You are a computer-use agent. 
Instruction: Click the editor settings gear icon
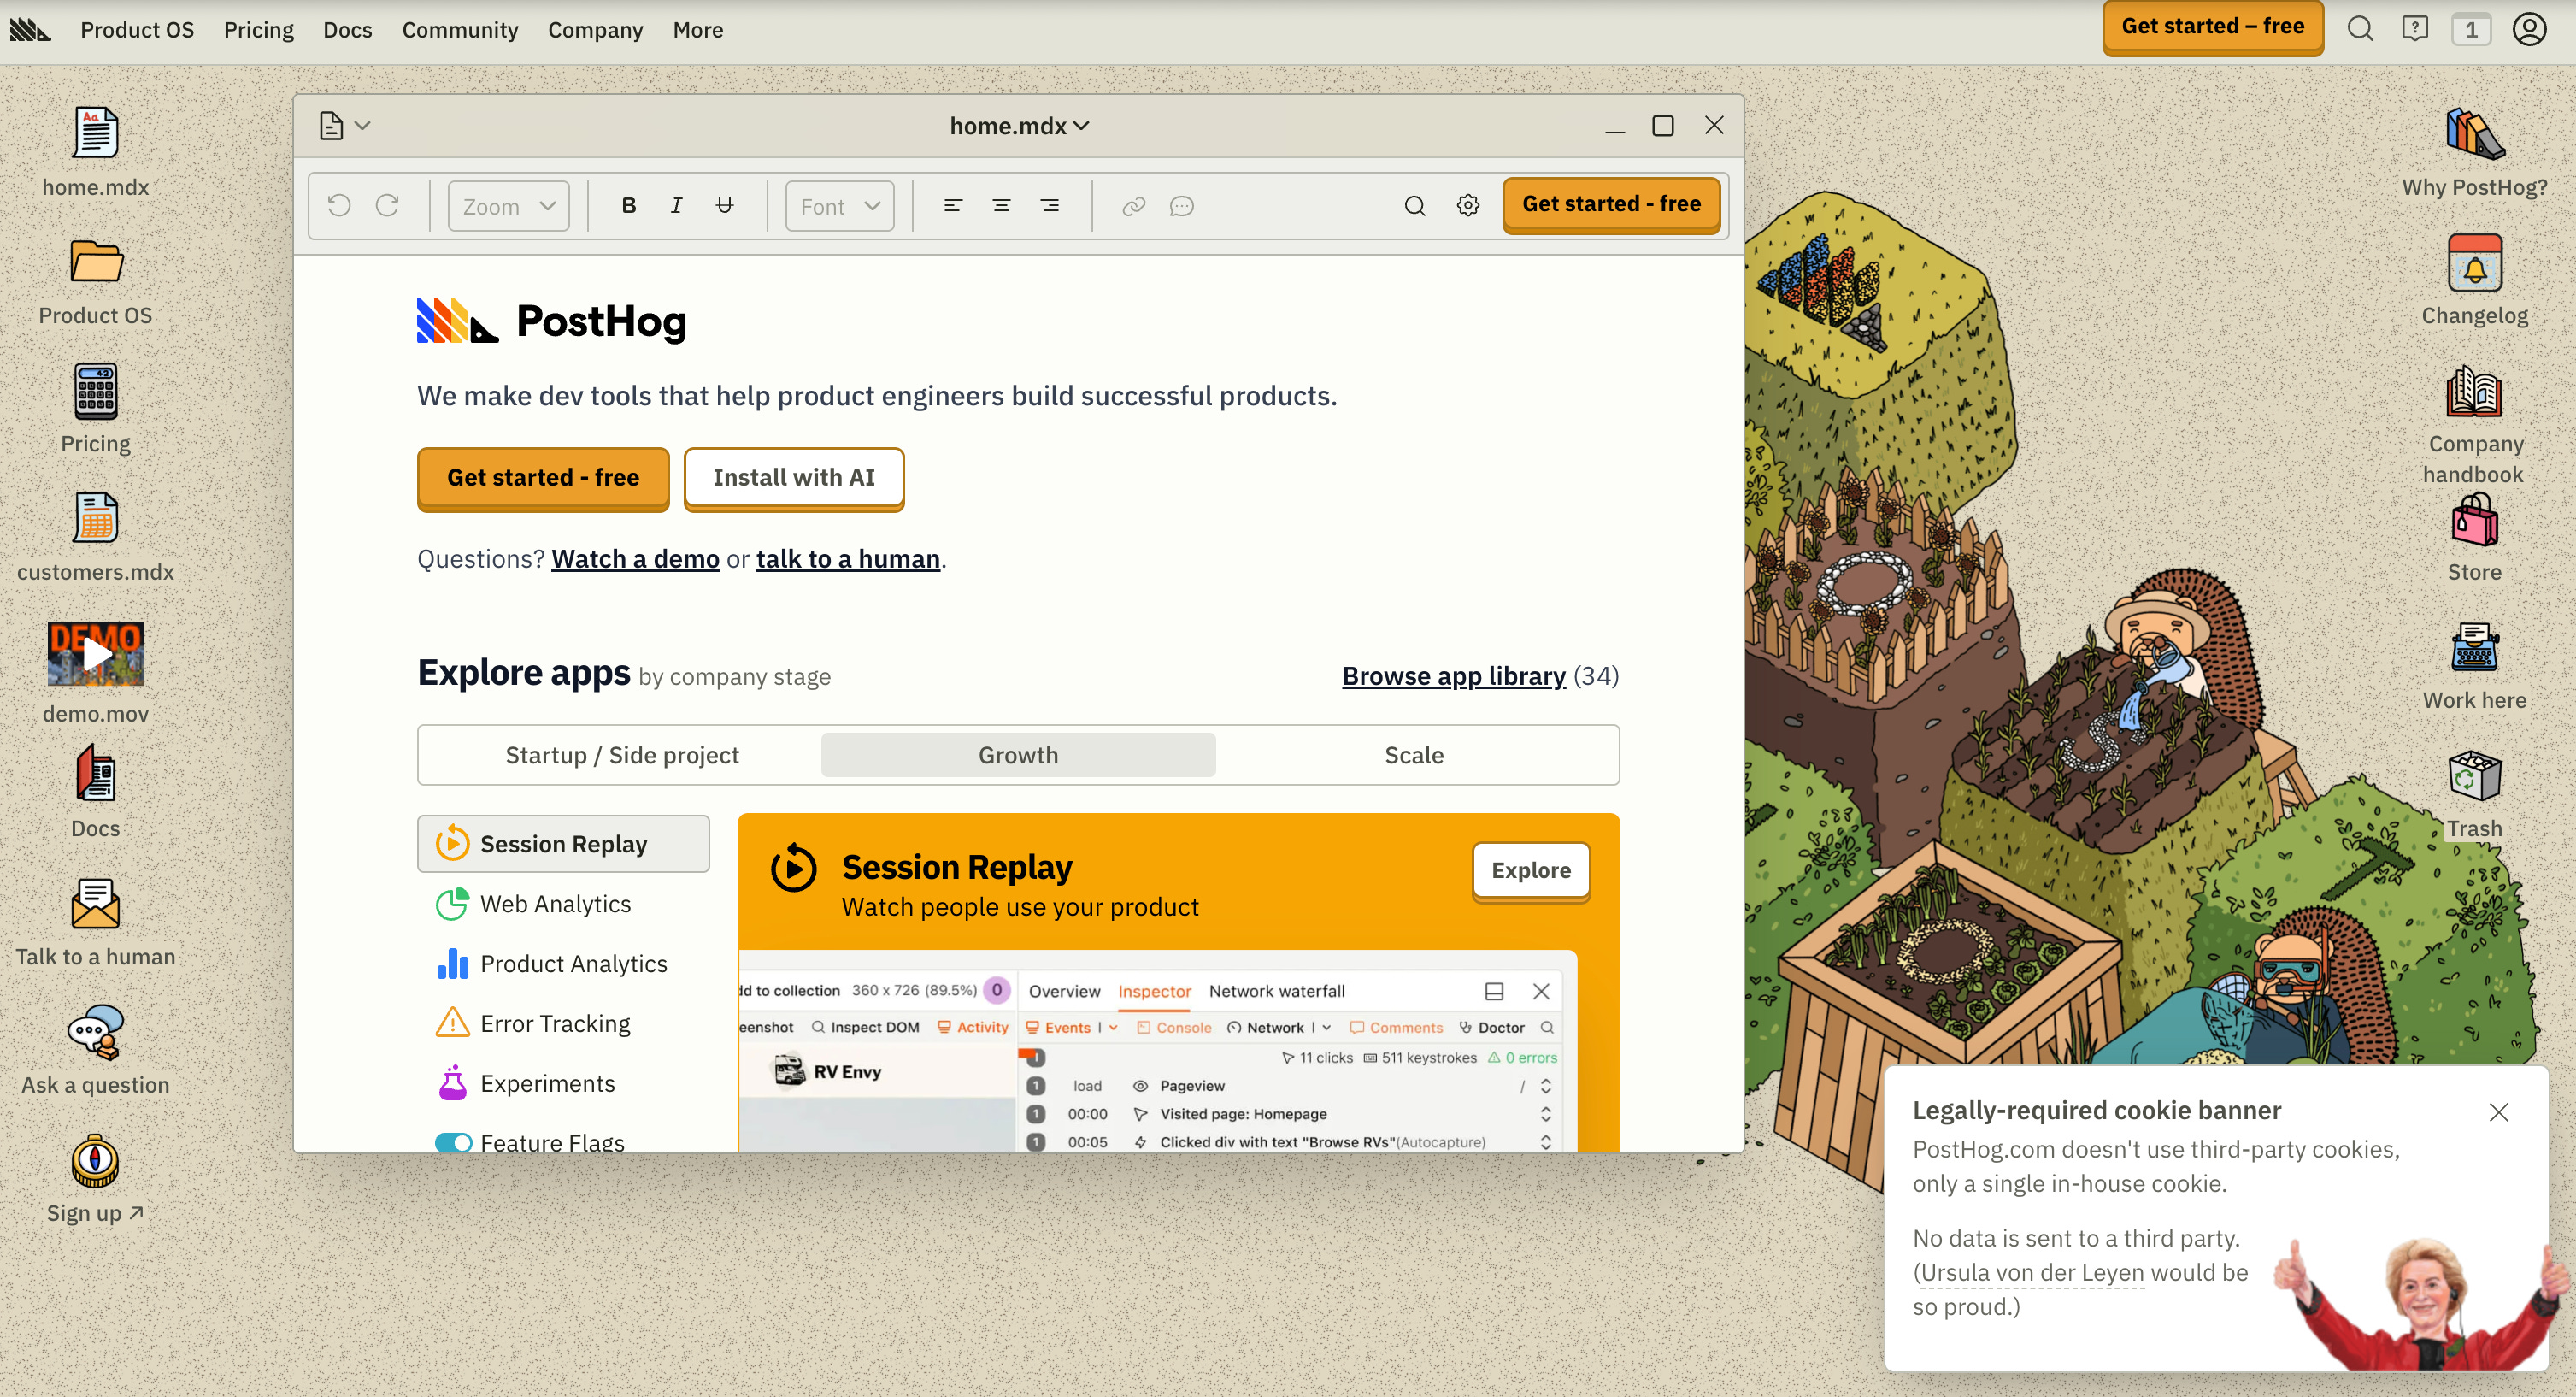(x=1467, y=206)
